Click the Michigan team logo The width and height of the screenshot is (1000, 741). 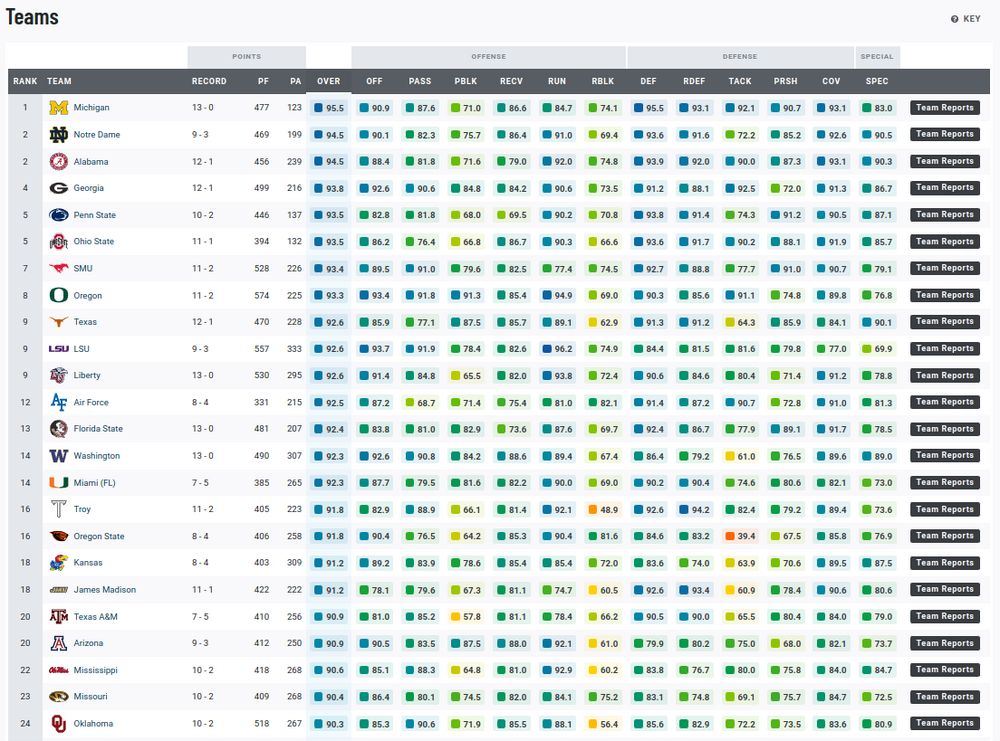pyautogui.click(x=58, y=108)
